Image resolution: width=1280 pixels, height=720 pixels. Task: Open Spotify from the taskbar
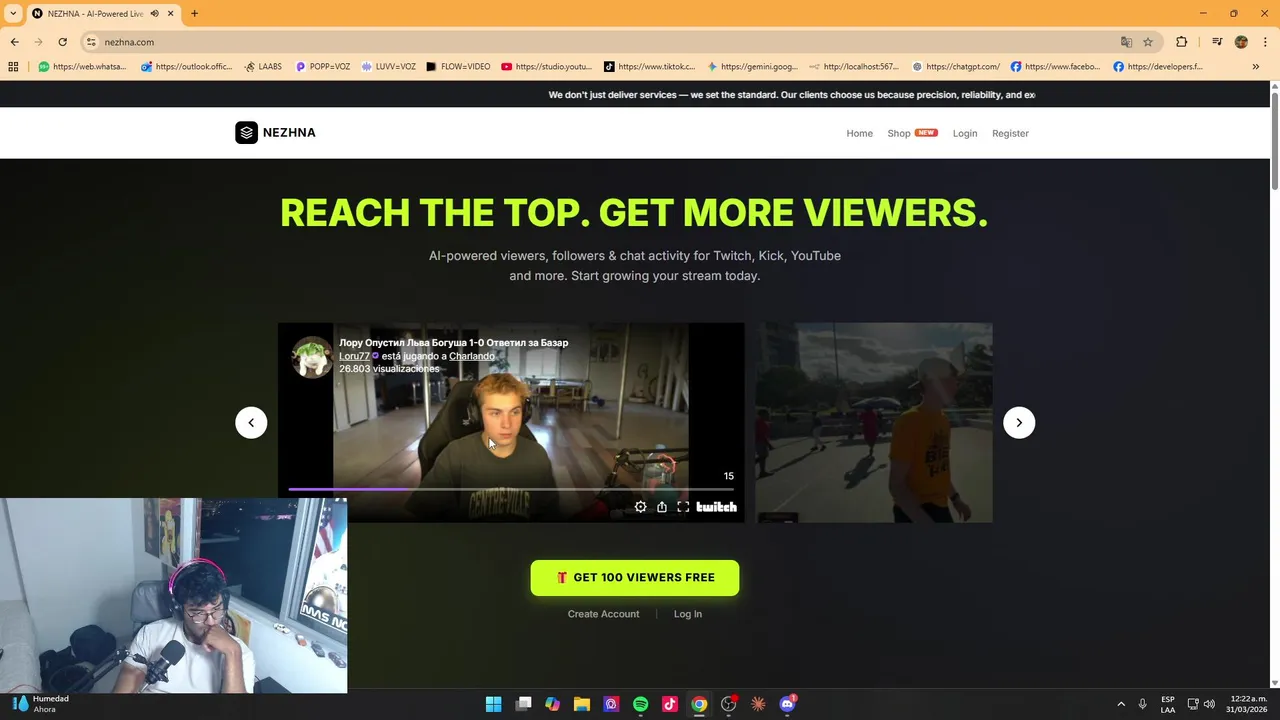pos(640,704)
